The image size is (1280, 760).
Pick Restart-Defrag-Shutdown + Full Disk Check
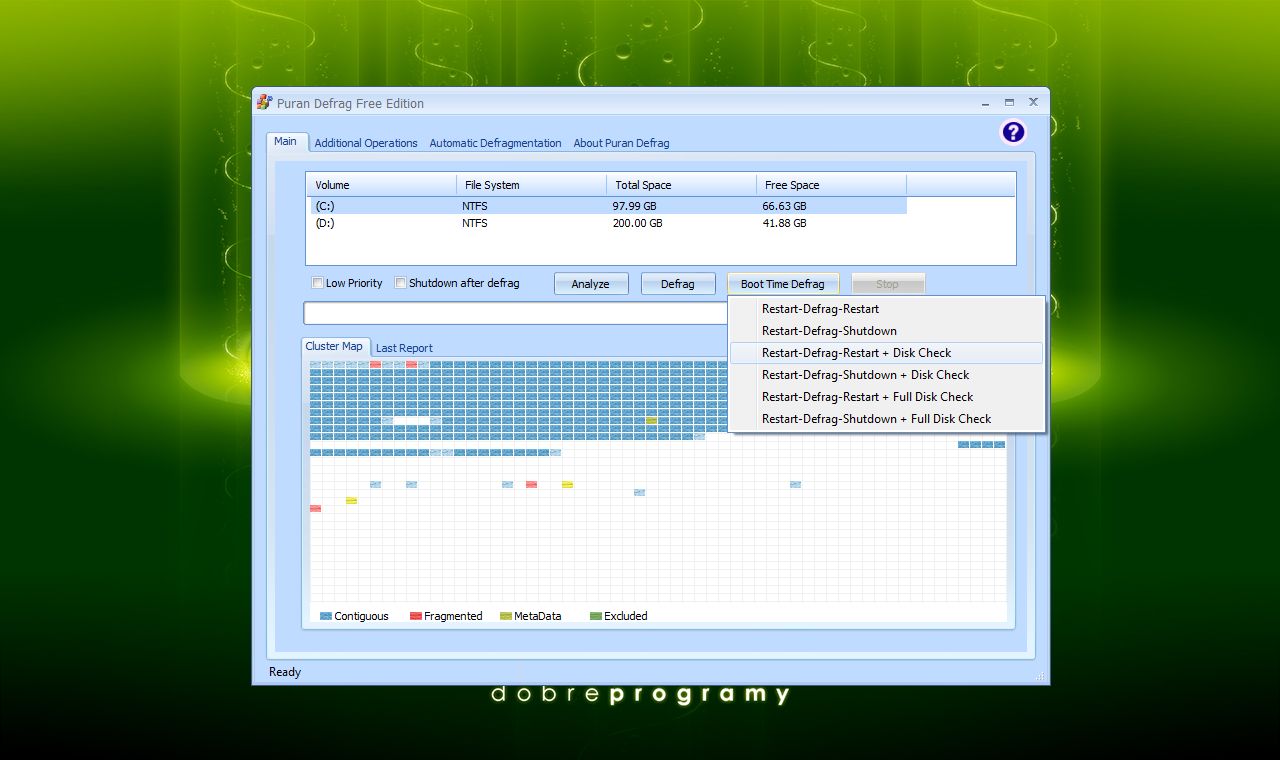coord(887,419)
